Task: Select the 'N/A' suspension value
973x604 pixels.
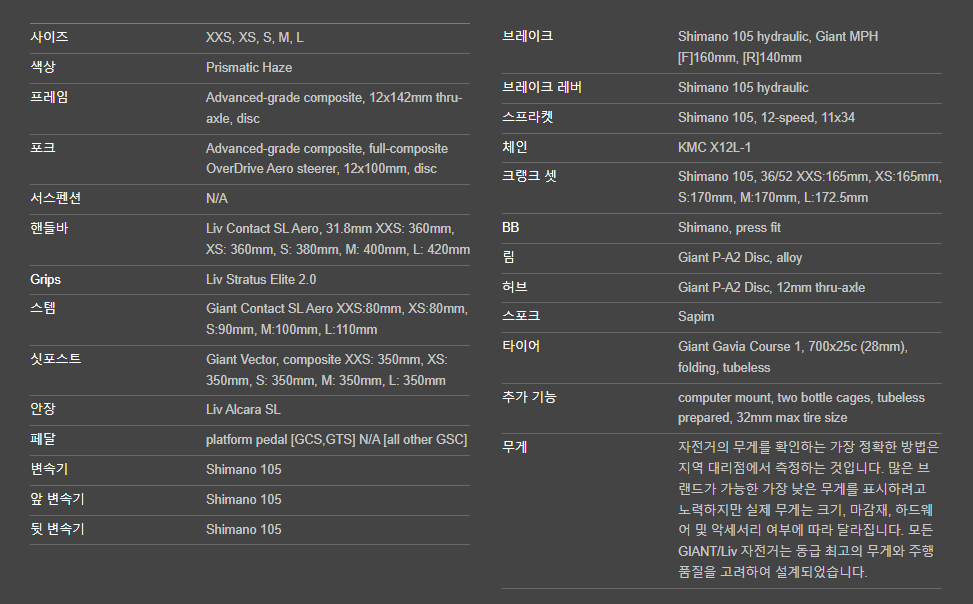Action: [217, 199]
